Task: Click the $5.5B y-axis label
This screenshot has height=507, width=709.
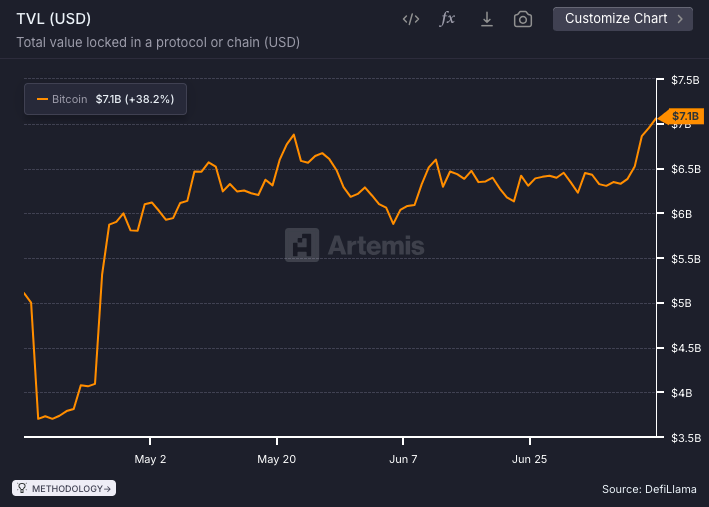Action: 685,259
